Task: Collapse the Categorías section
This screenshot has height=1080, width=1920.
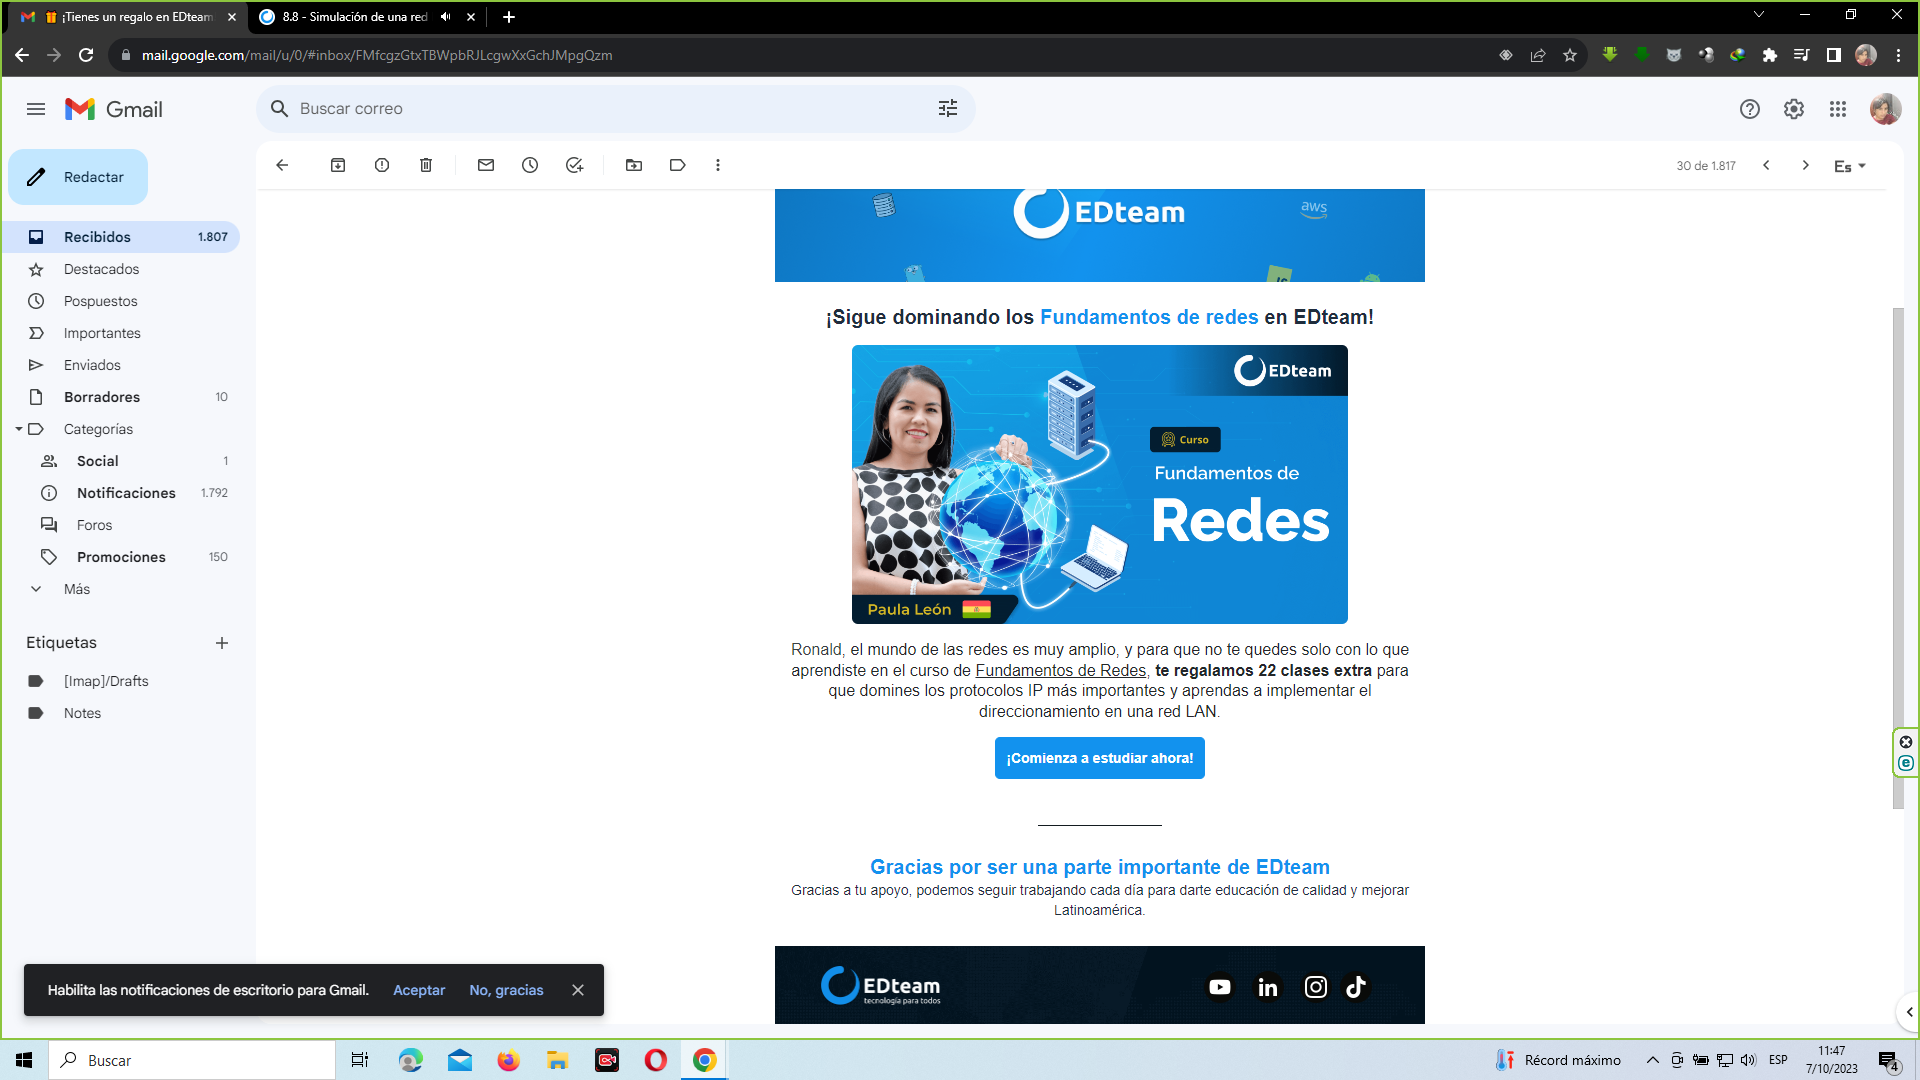Action: click(x=19, y=429)
